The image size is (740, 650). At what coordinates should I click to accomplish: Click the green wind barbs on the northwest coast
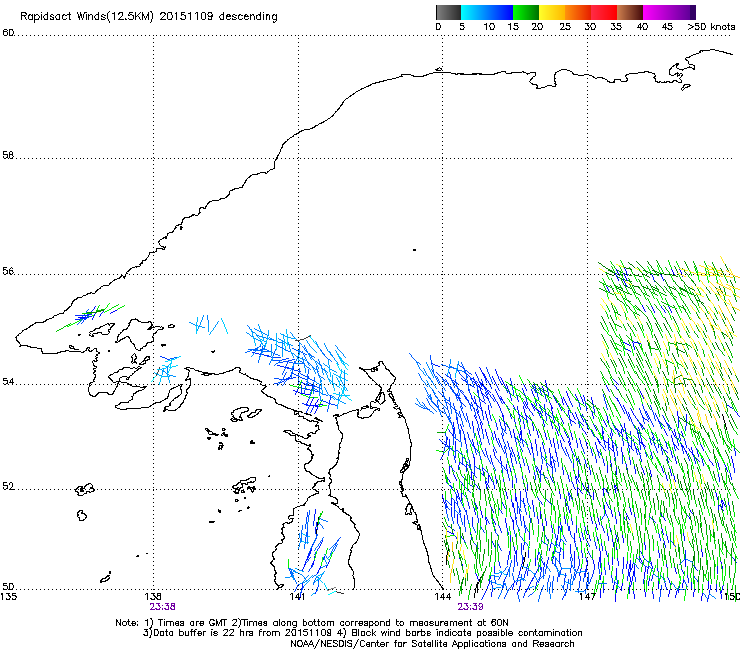tap(91, 317)
